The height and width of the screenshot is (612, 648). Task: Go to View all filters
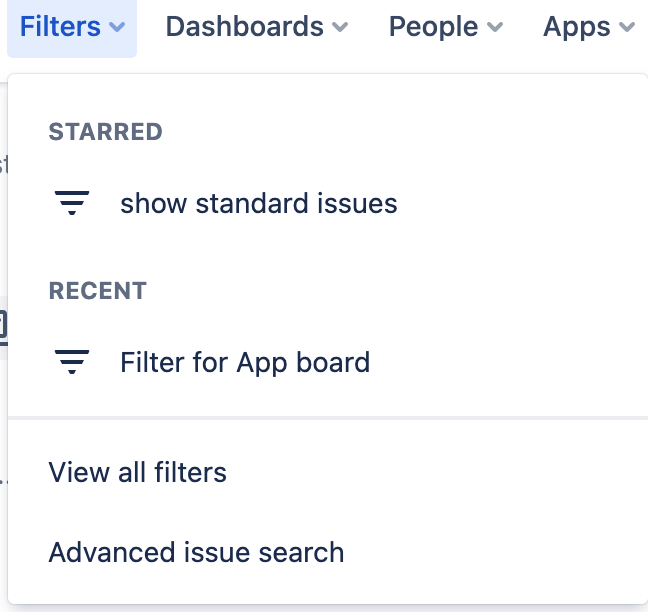point(138,472)
